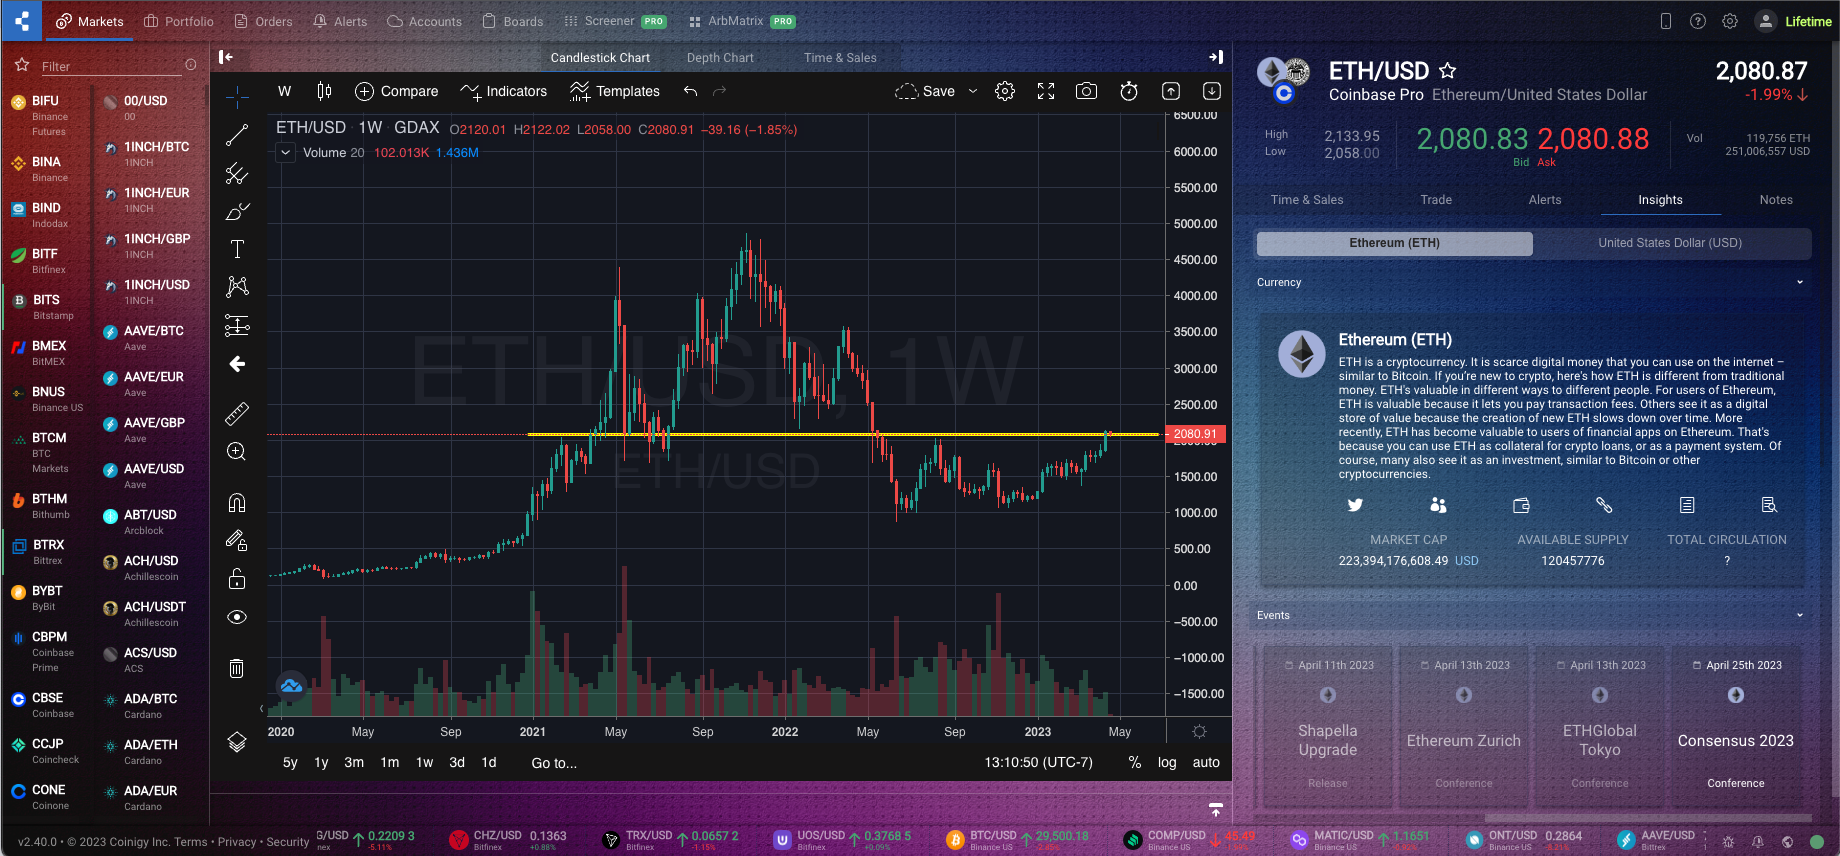Screen dimensions: 1840x856
Task: Open the Trade tab
Action: 1436,199
